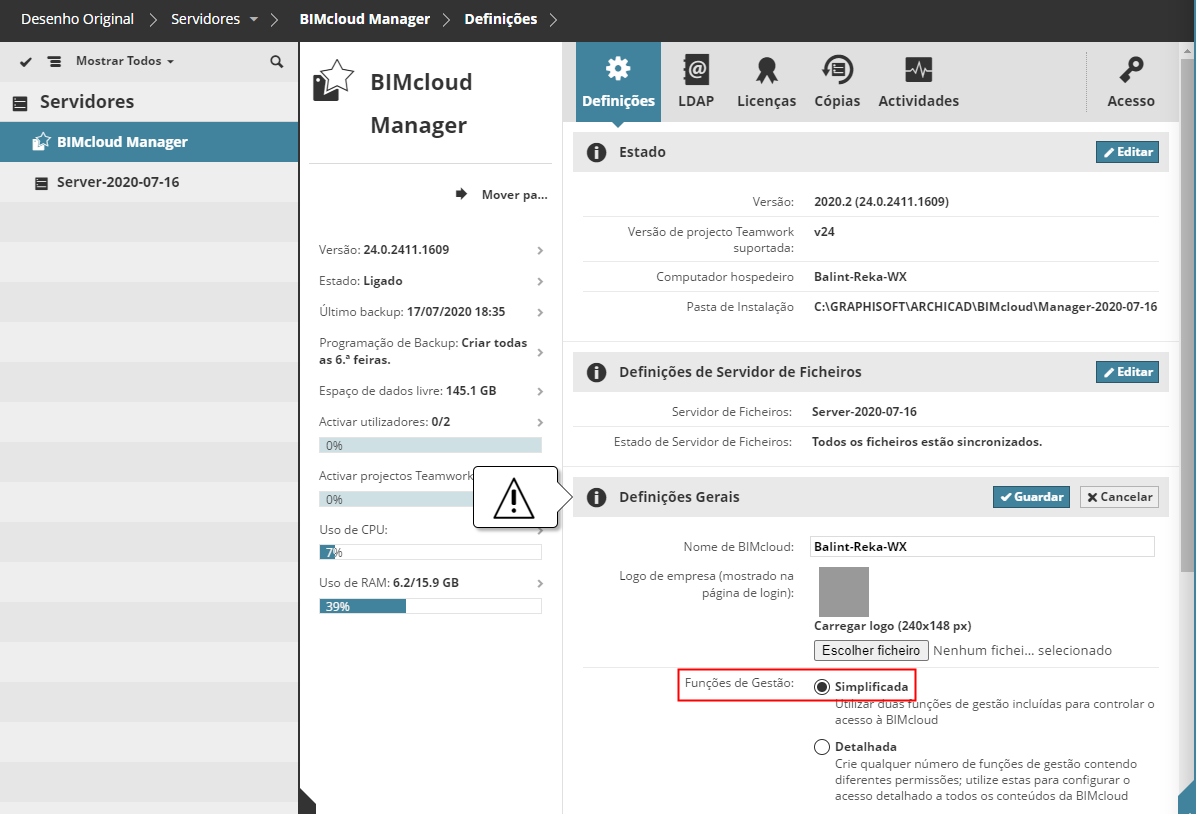
Task: Click the 2020.2 (24.0.2411.1609) version value
Action: [x=881, y=202]
